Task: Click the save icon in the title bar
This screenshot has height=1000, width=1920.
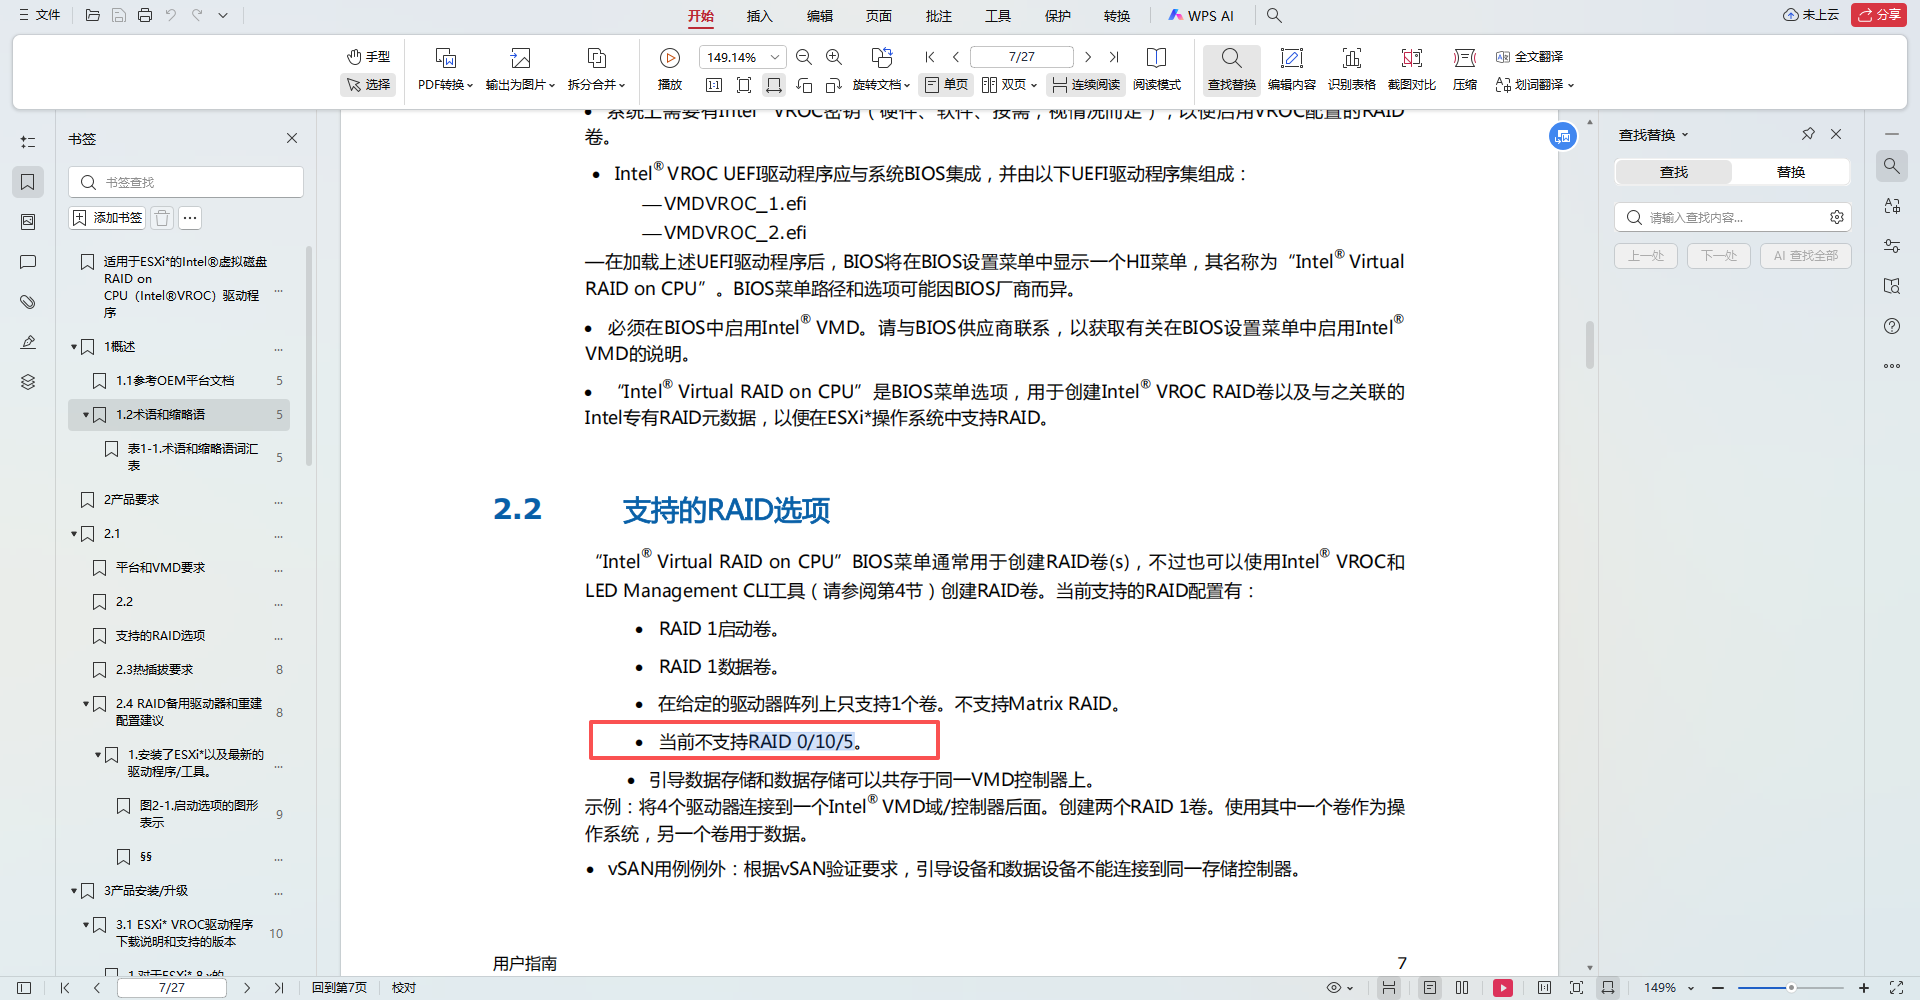Action: pos(119,15)
